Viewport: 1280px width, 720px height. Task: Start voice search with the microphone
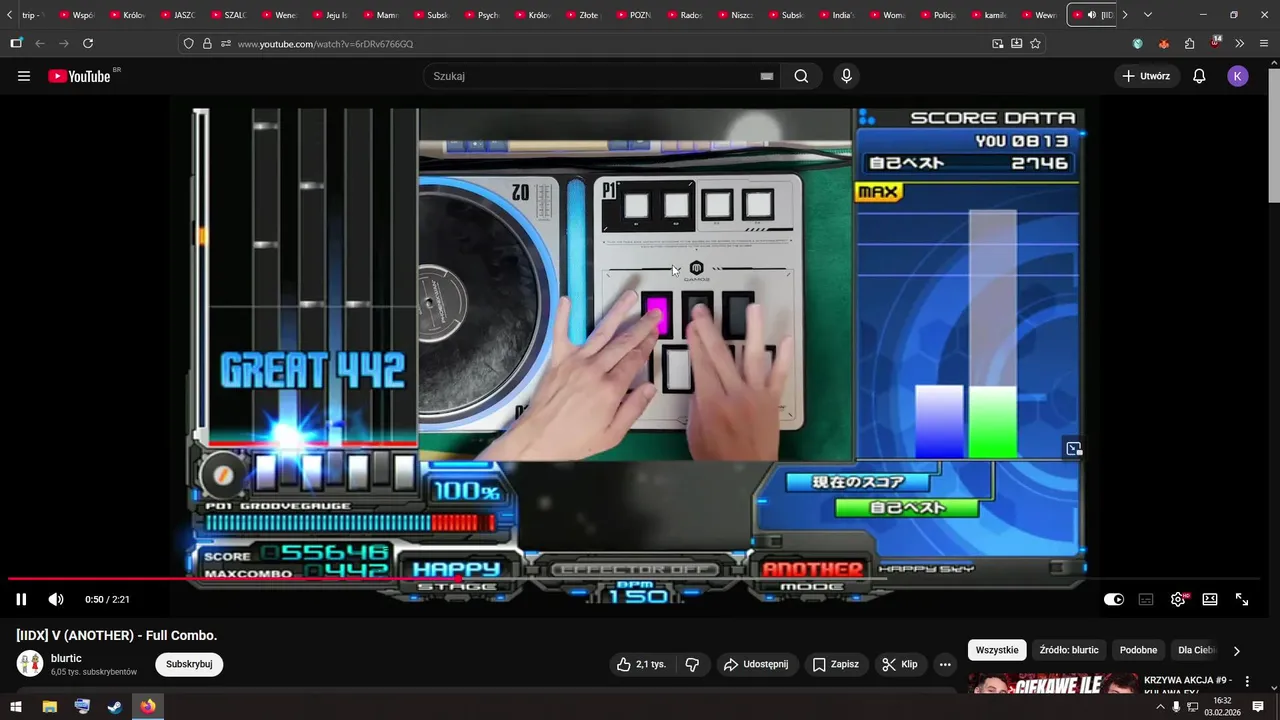846,76
